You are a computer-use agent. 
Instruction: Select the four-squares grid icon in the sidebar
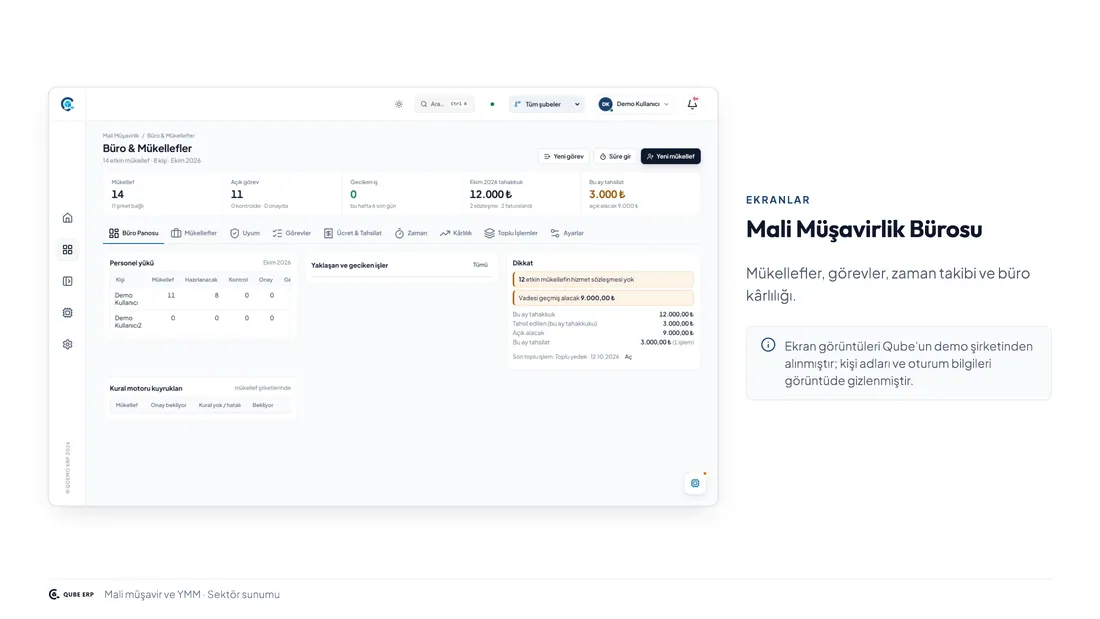pyautogui.click(x=67, y=250)
